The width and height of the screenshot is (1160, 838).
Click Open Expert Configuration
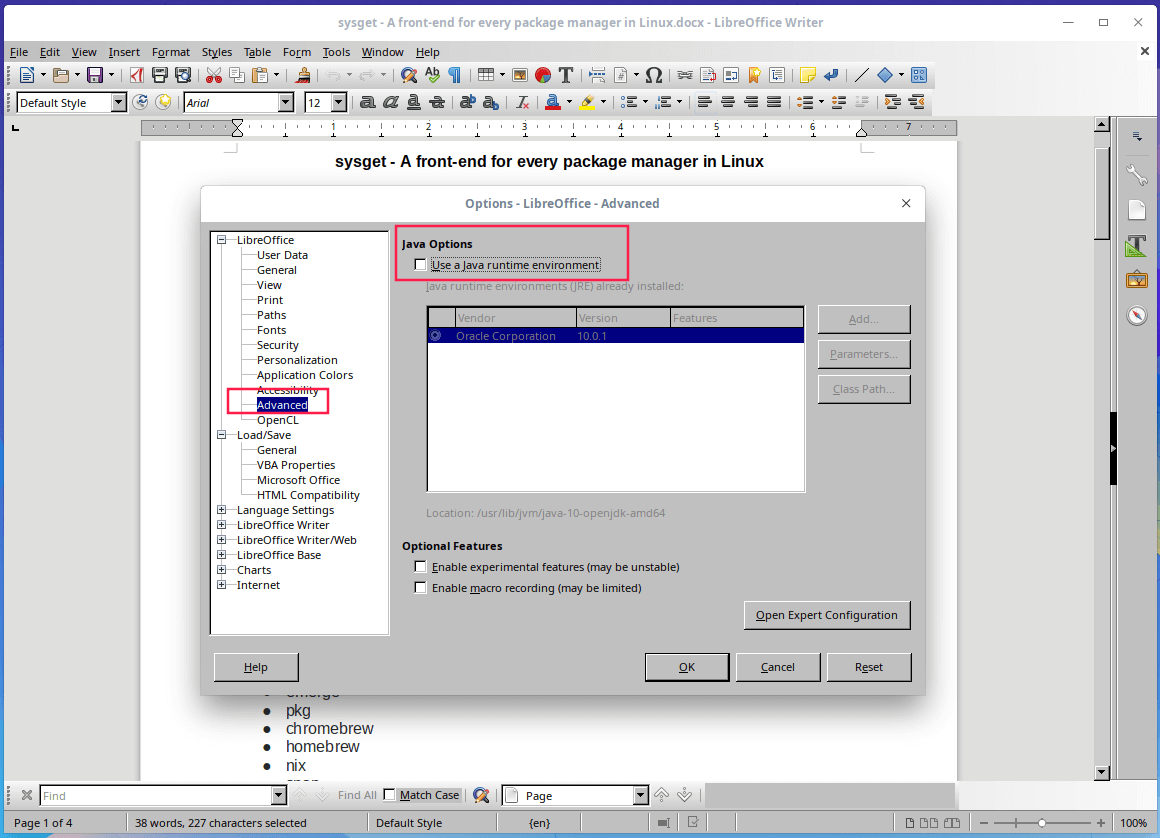[x=827, y=615]
